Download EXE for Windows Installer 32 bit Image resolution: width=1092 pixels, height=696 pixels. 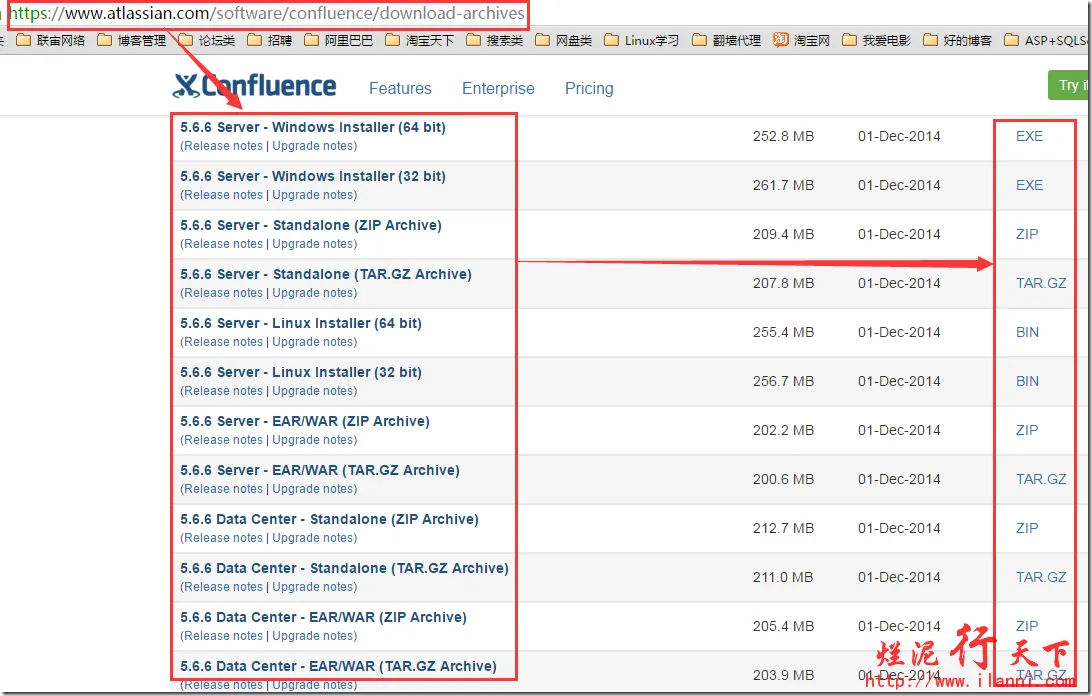pyautogui.click(x=1029, y=185)
